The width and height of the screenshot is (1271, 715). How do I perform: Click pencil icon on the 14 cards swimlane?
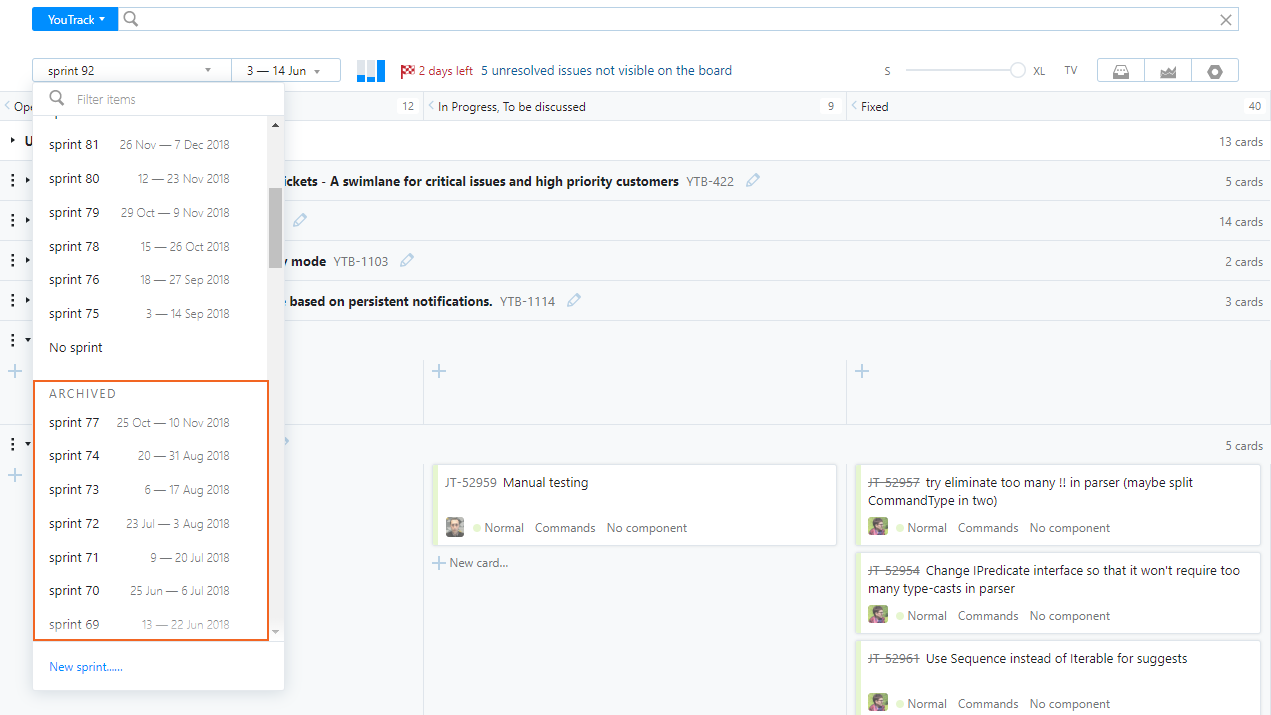coord(300,220)
